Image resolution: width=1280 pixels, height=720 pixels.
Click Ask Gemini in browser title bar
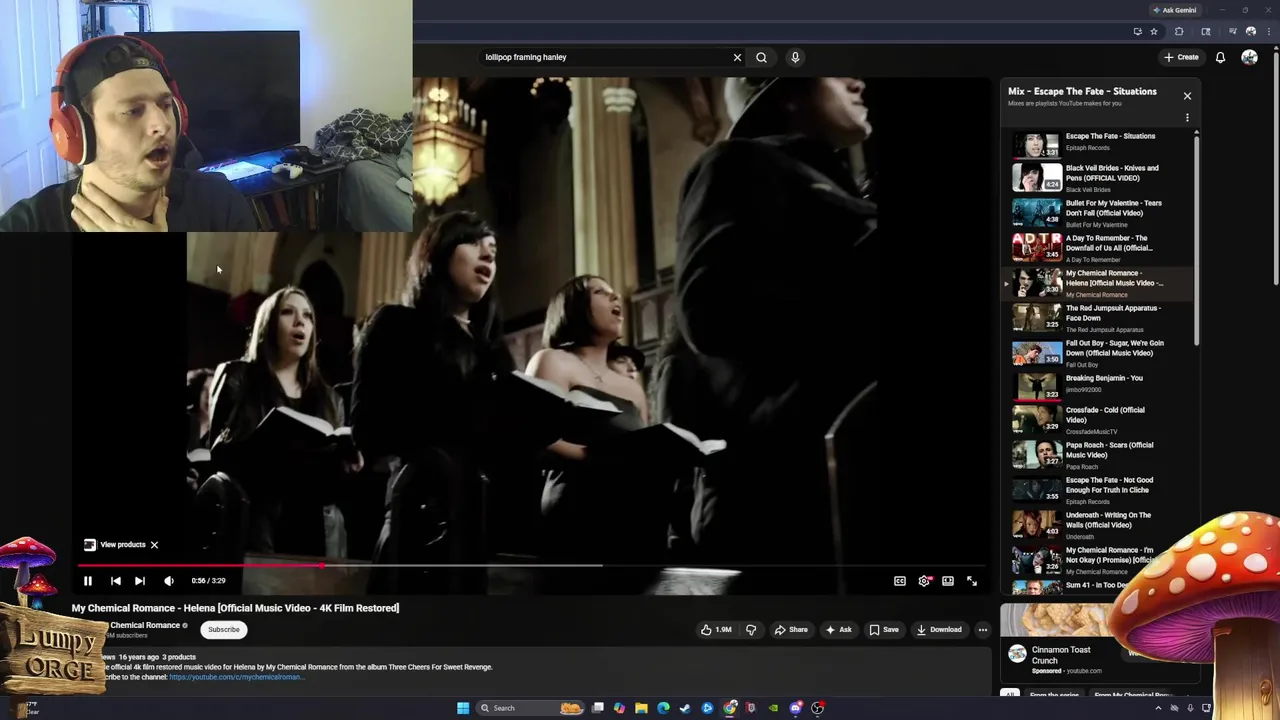1174,10
